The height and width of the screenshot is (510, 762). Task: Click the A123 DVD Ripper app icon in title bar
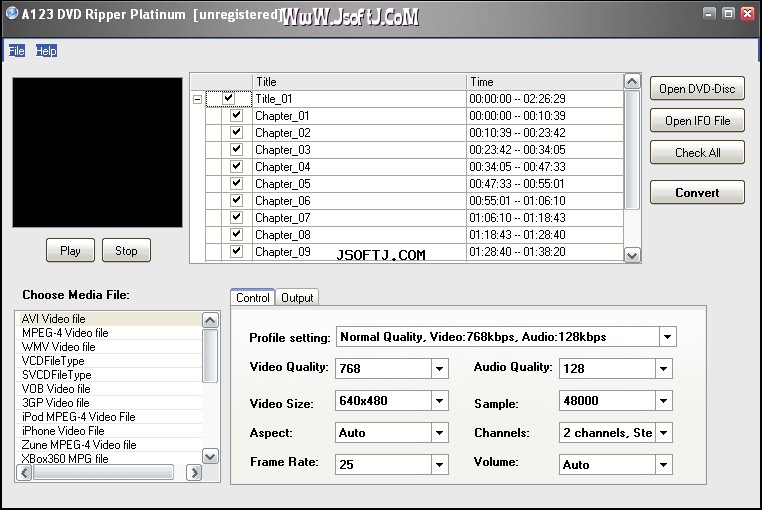(x=12, y=13)
